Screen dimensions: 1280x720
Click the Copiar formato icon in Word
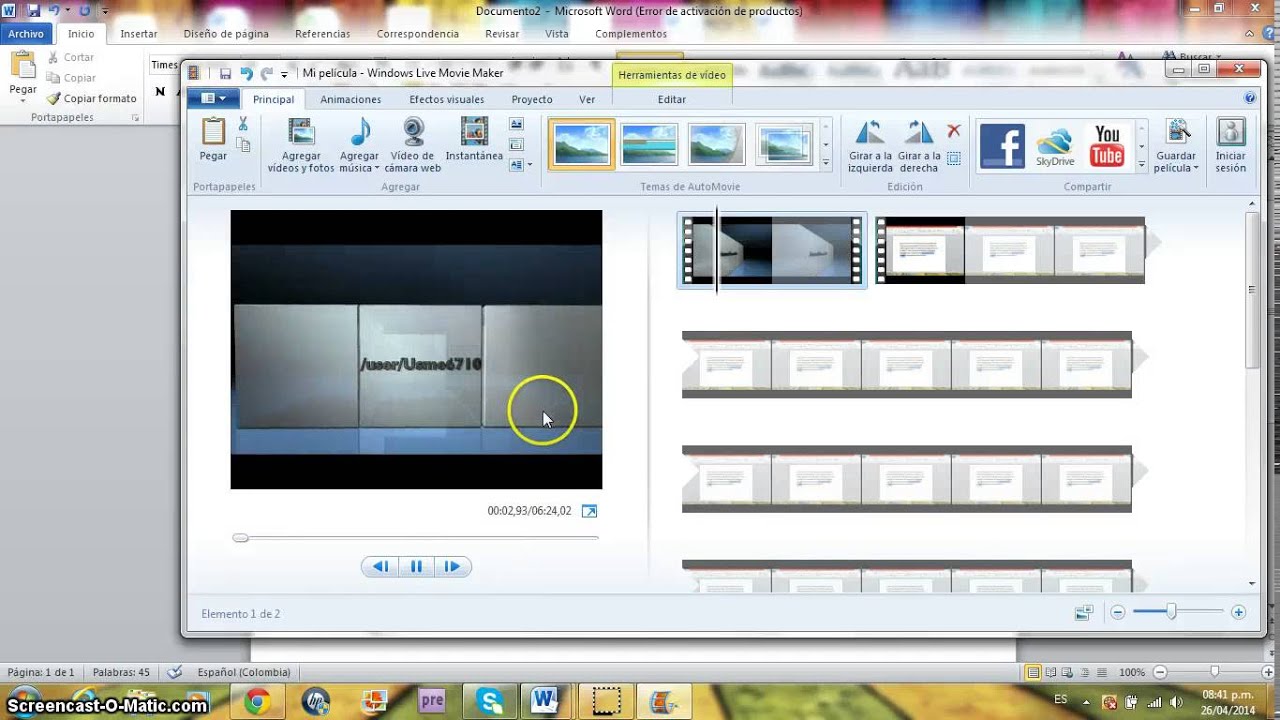[x=53, y=98]
